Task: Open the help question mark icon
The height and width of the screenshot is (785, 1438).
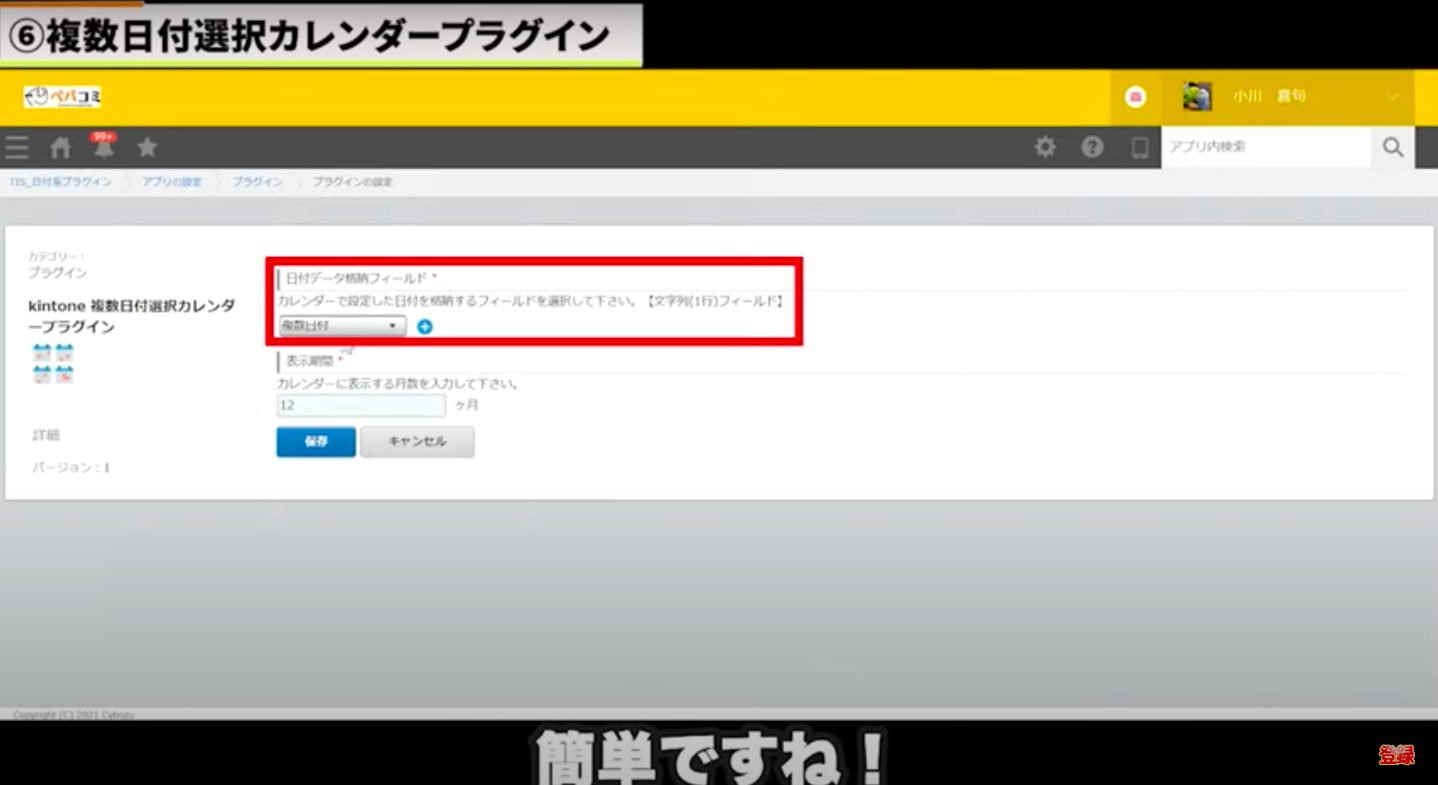Action: coord(1092,147)
